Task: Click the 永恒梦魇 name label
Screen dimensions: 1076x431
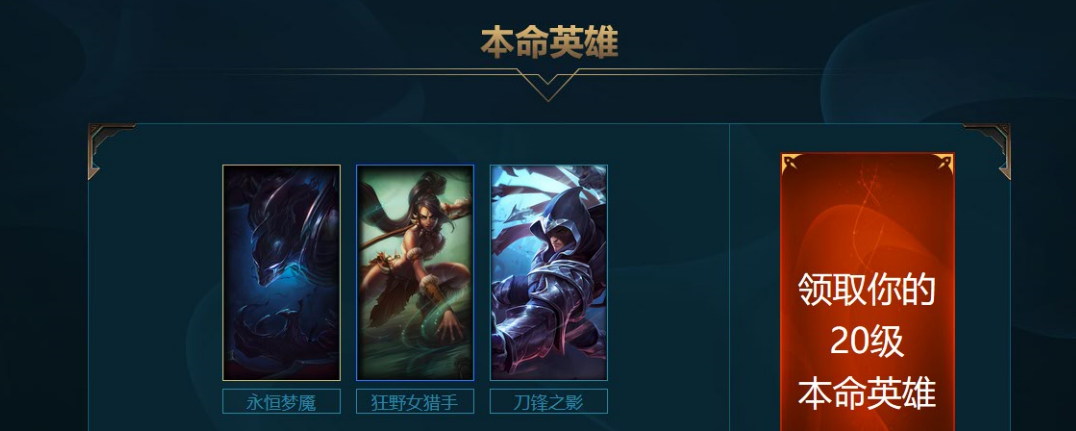Action: [281, 401]
